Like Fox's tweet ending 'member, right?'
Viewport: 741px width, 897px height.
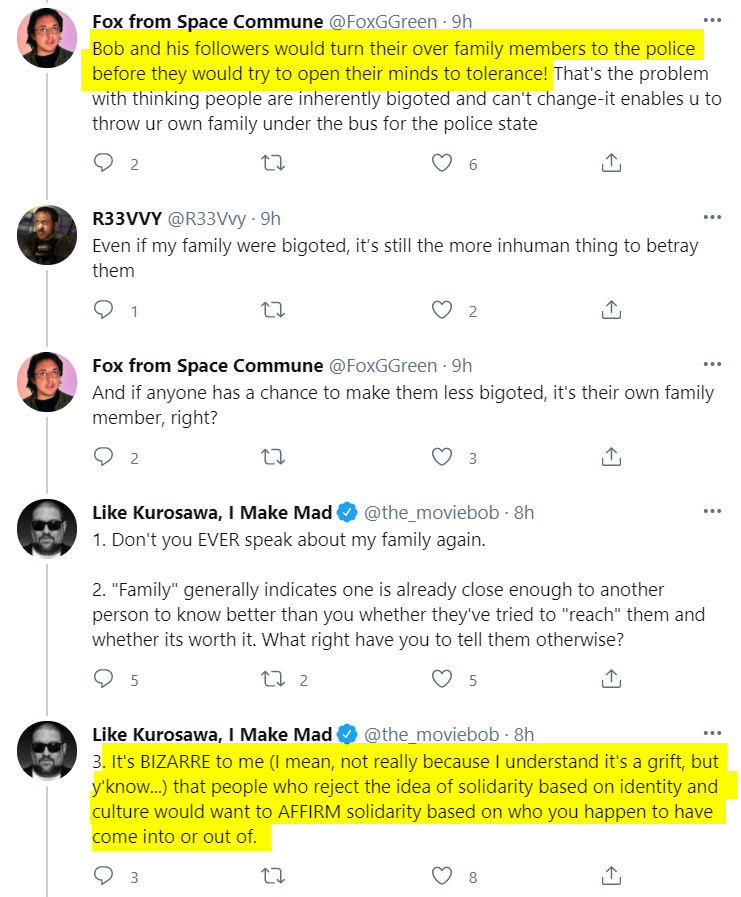coord(442,457)
